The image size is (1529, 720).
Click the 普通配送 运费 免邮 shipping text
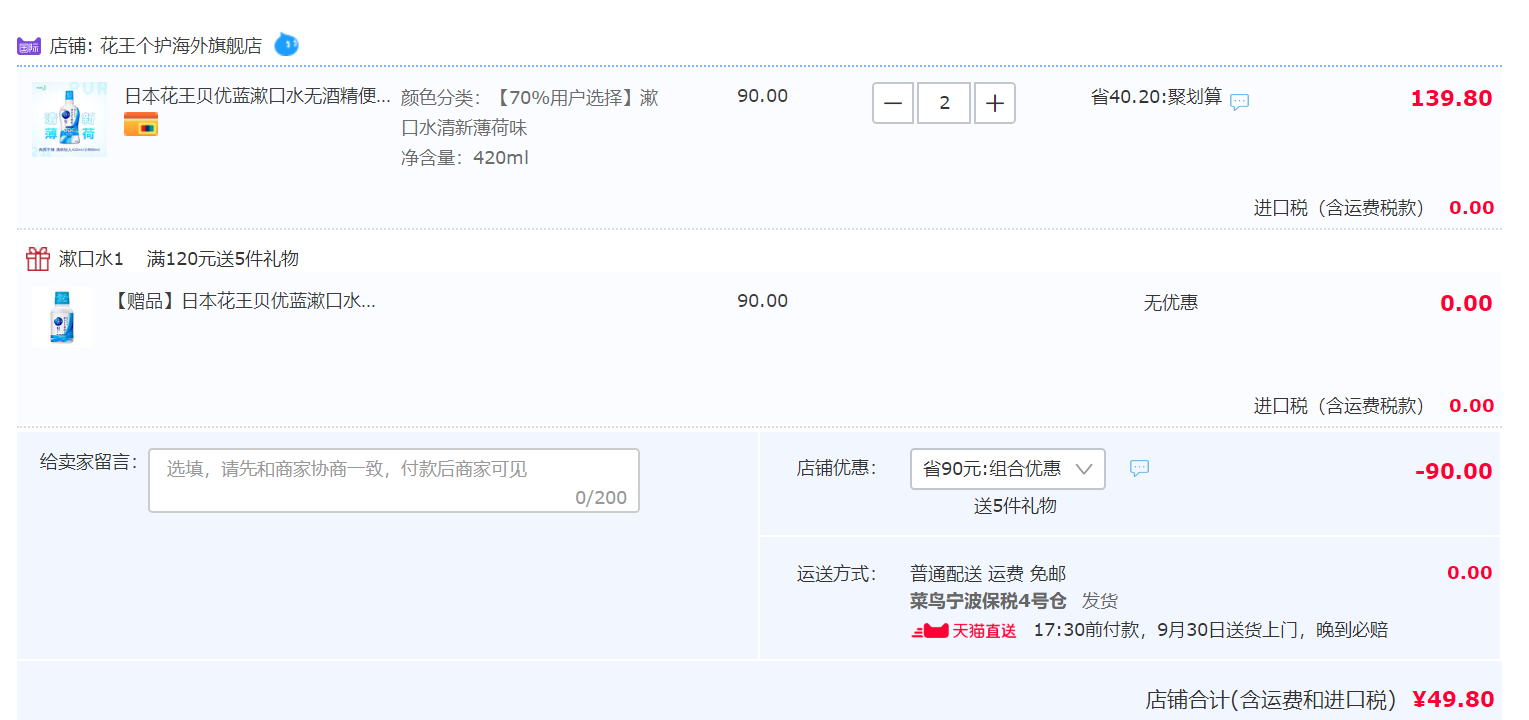coord(988,573)
